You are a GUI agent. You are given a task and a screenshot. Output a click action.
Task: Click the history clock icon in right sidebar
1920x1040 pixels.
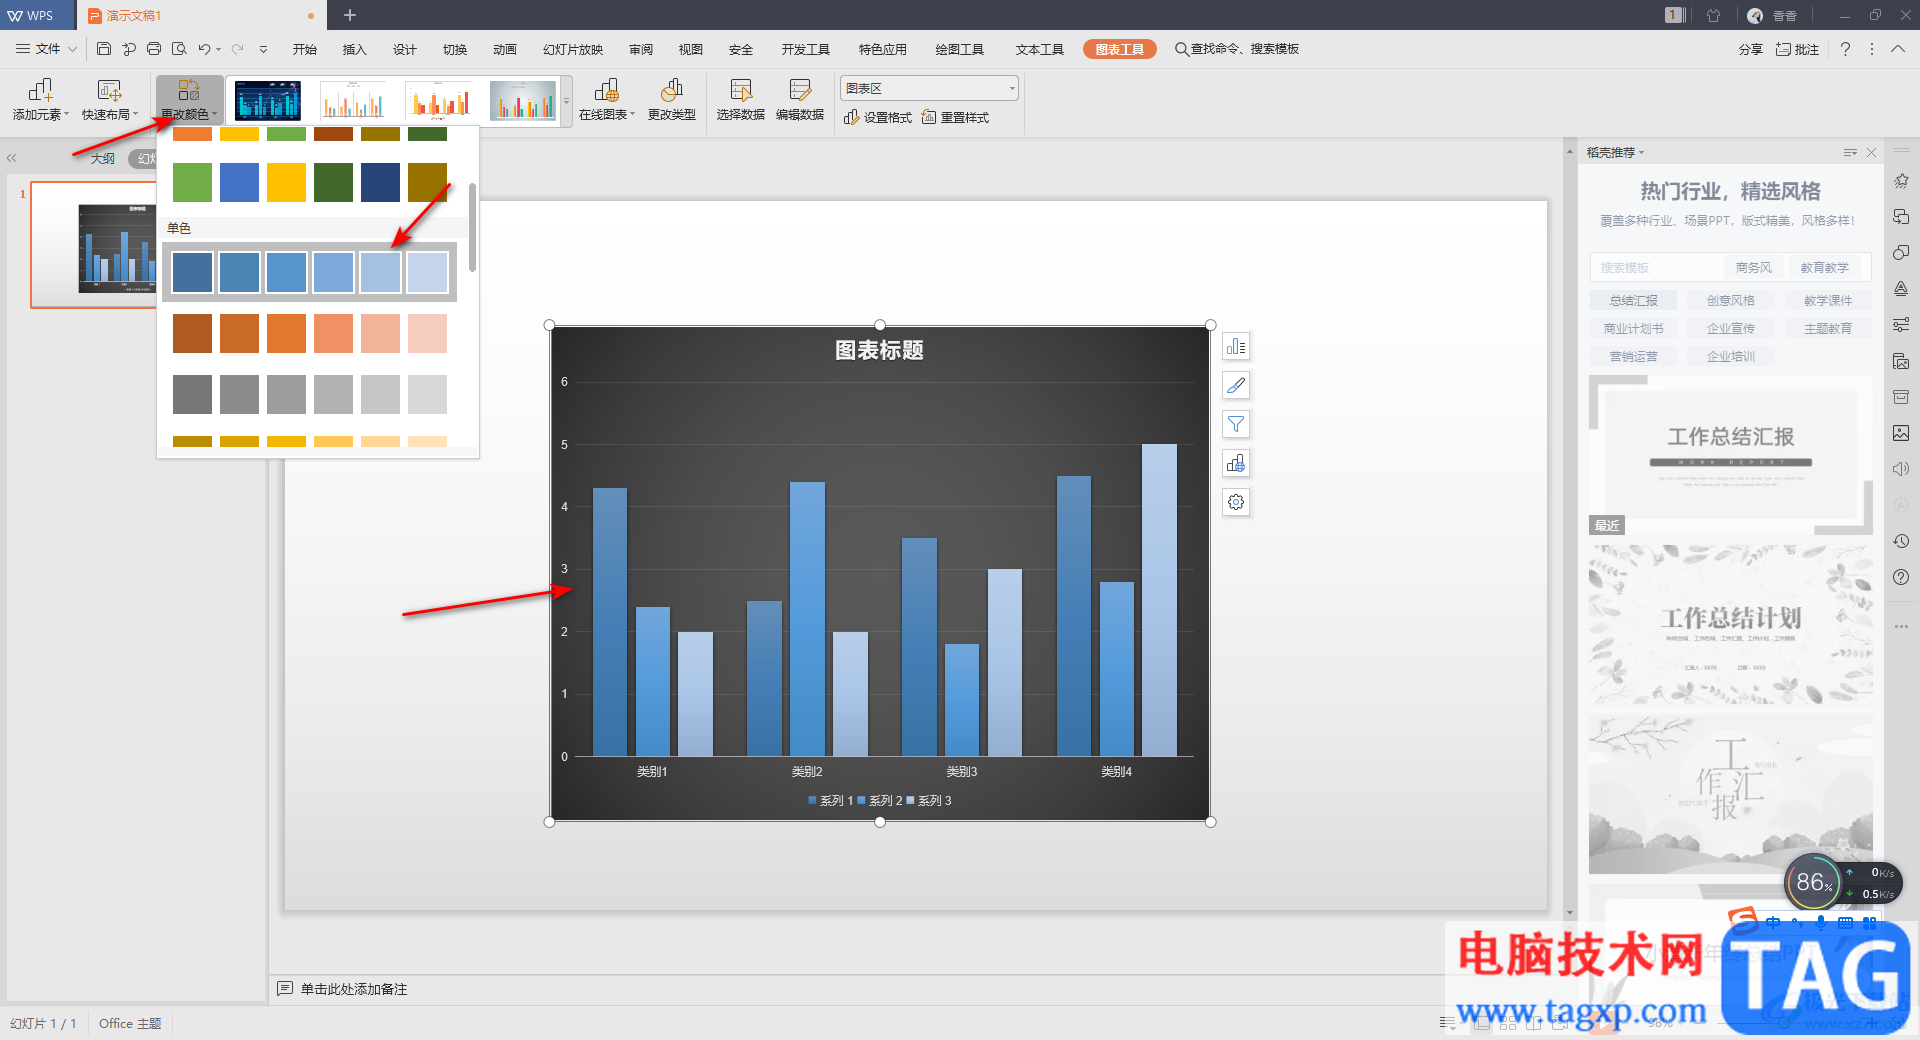pyautogui.click(x=1901, y=541)
